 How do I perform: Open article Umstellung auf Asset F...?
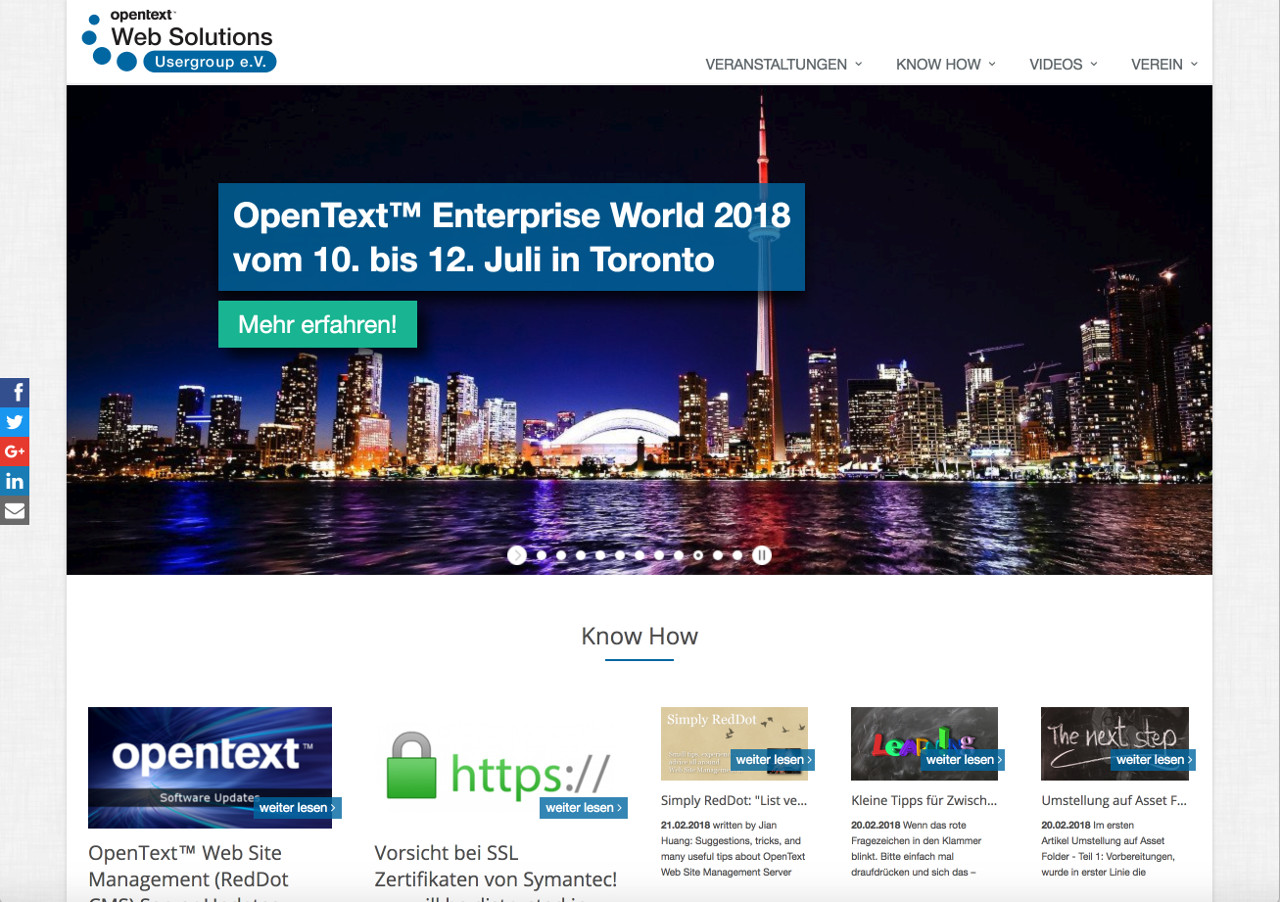1114,801
